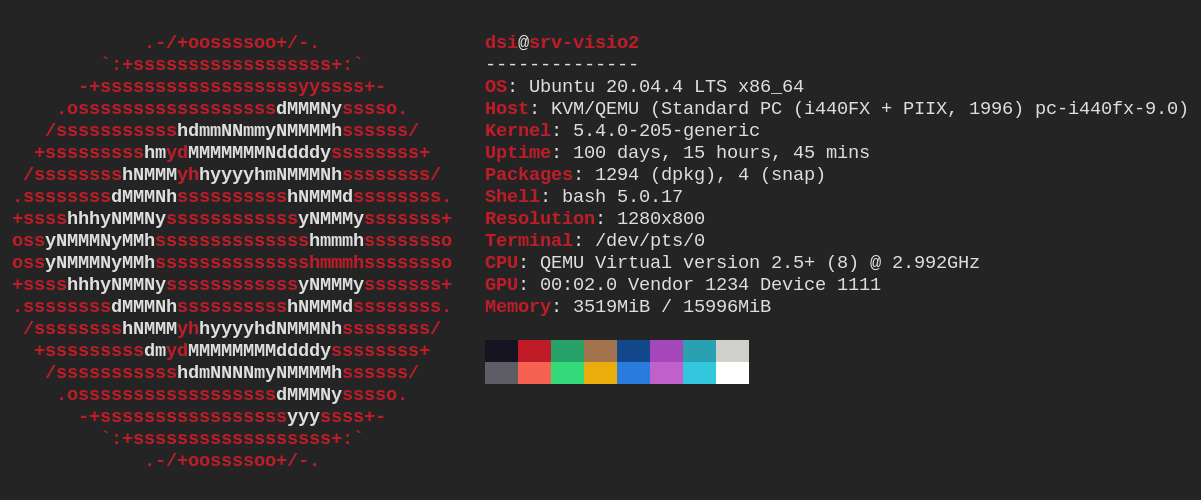The height and width of the screenshot is (500, 1201).
Task: Click the brown color swatch
Action: point(600,351)
